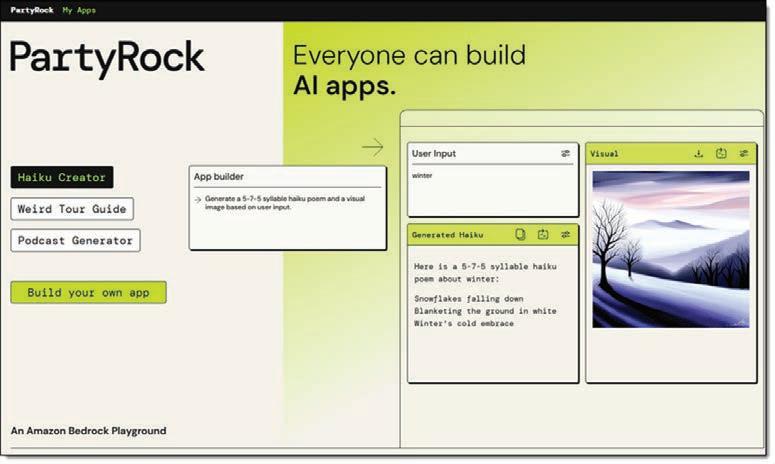The width and height of the screenshot is (775, 464).
Task: Click the bold 'AI apps.' headline text
Action: tap(344, 86)
